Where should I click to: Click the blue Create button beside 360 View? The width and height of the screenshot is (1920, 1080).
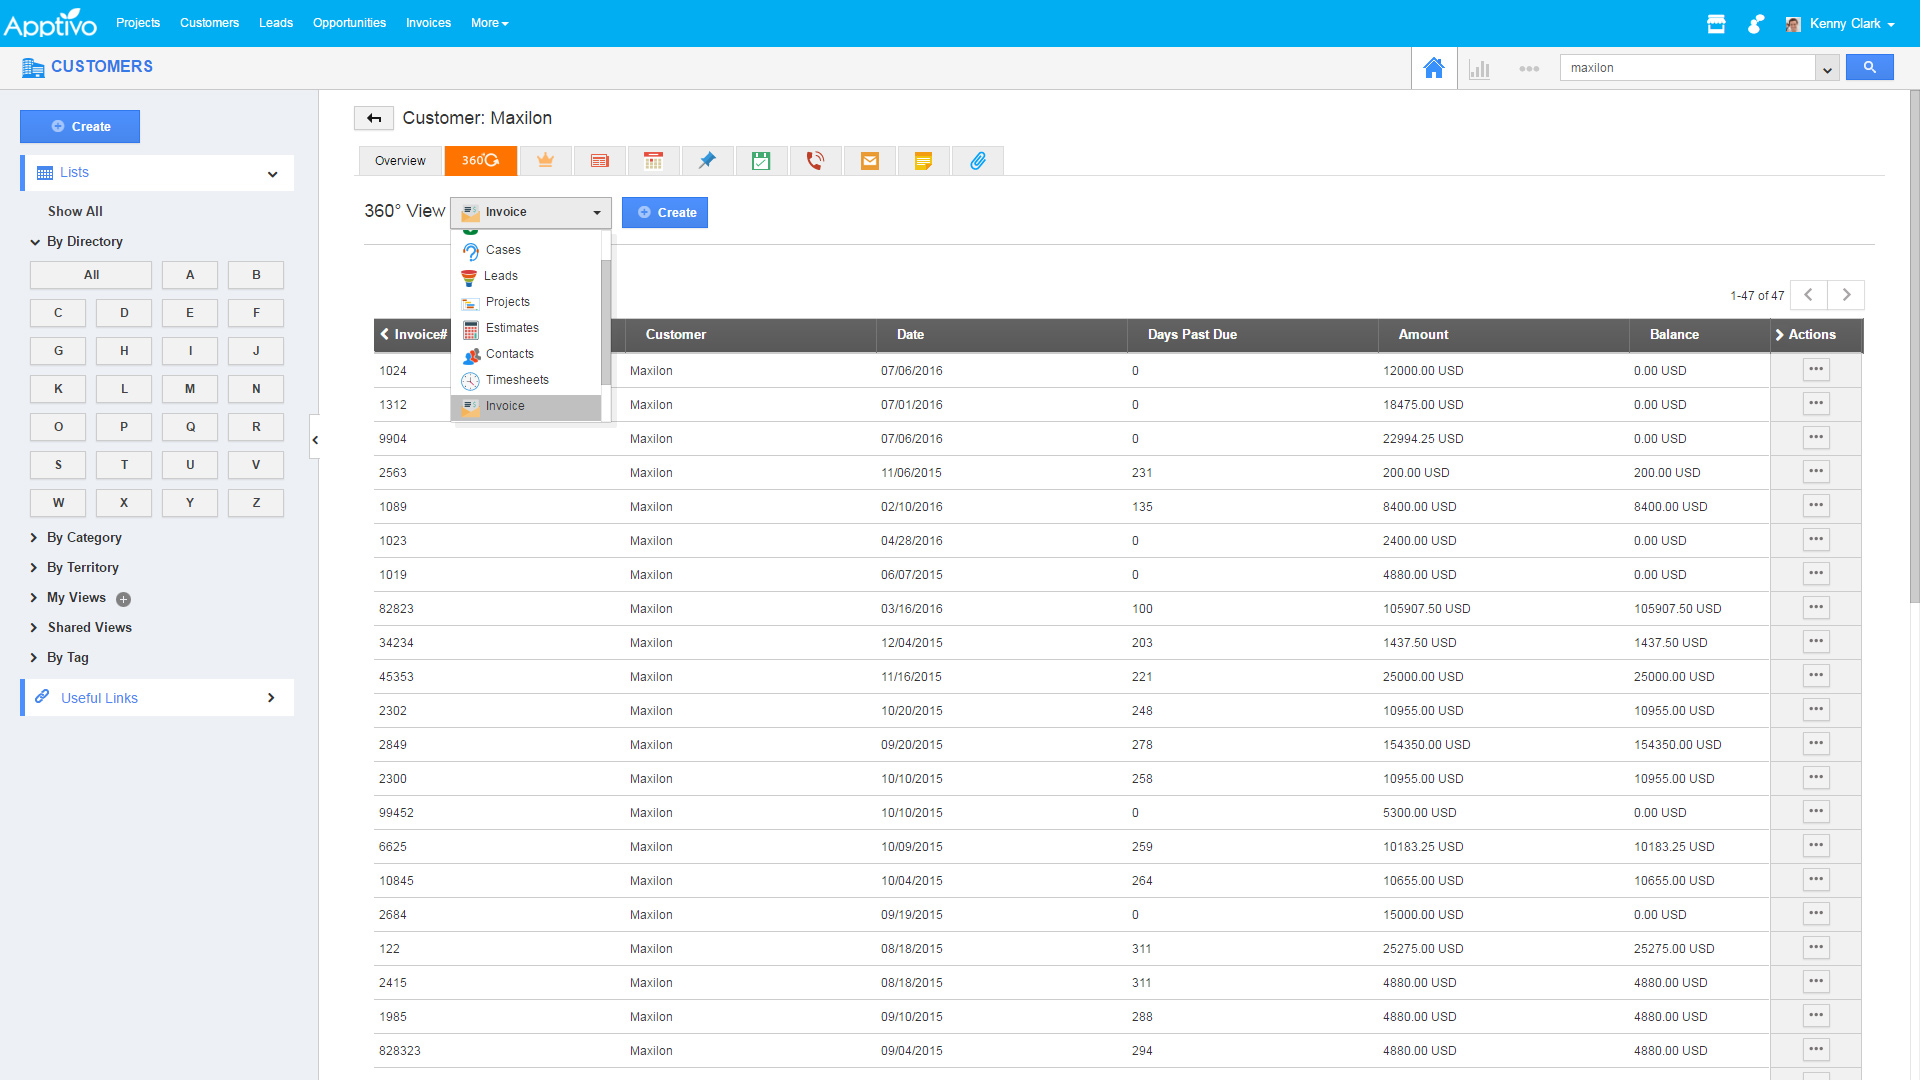point(665,213)
